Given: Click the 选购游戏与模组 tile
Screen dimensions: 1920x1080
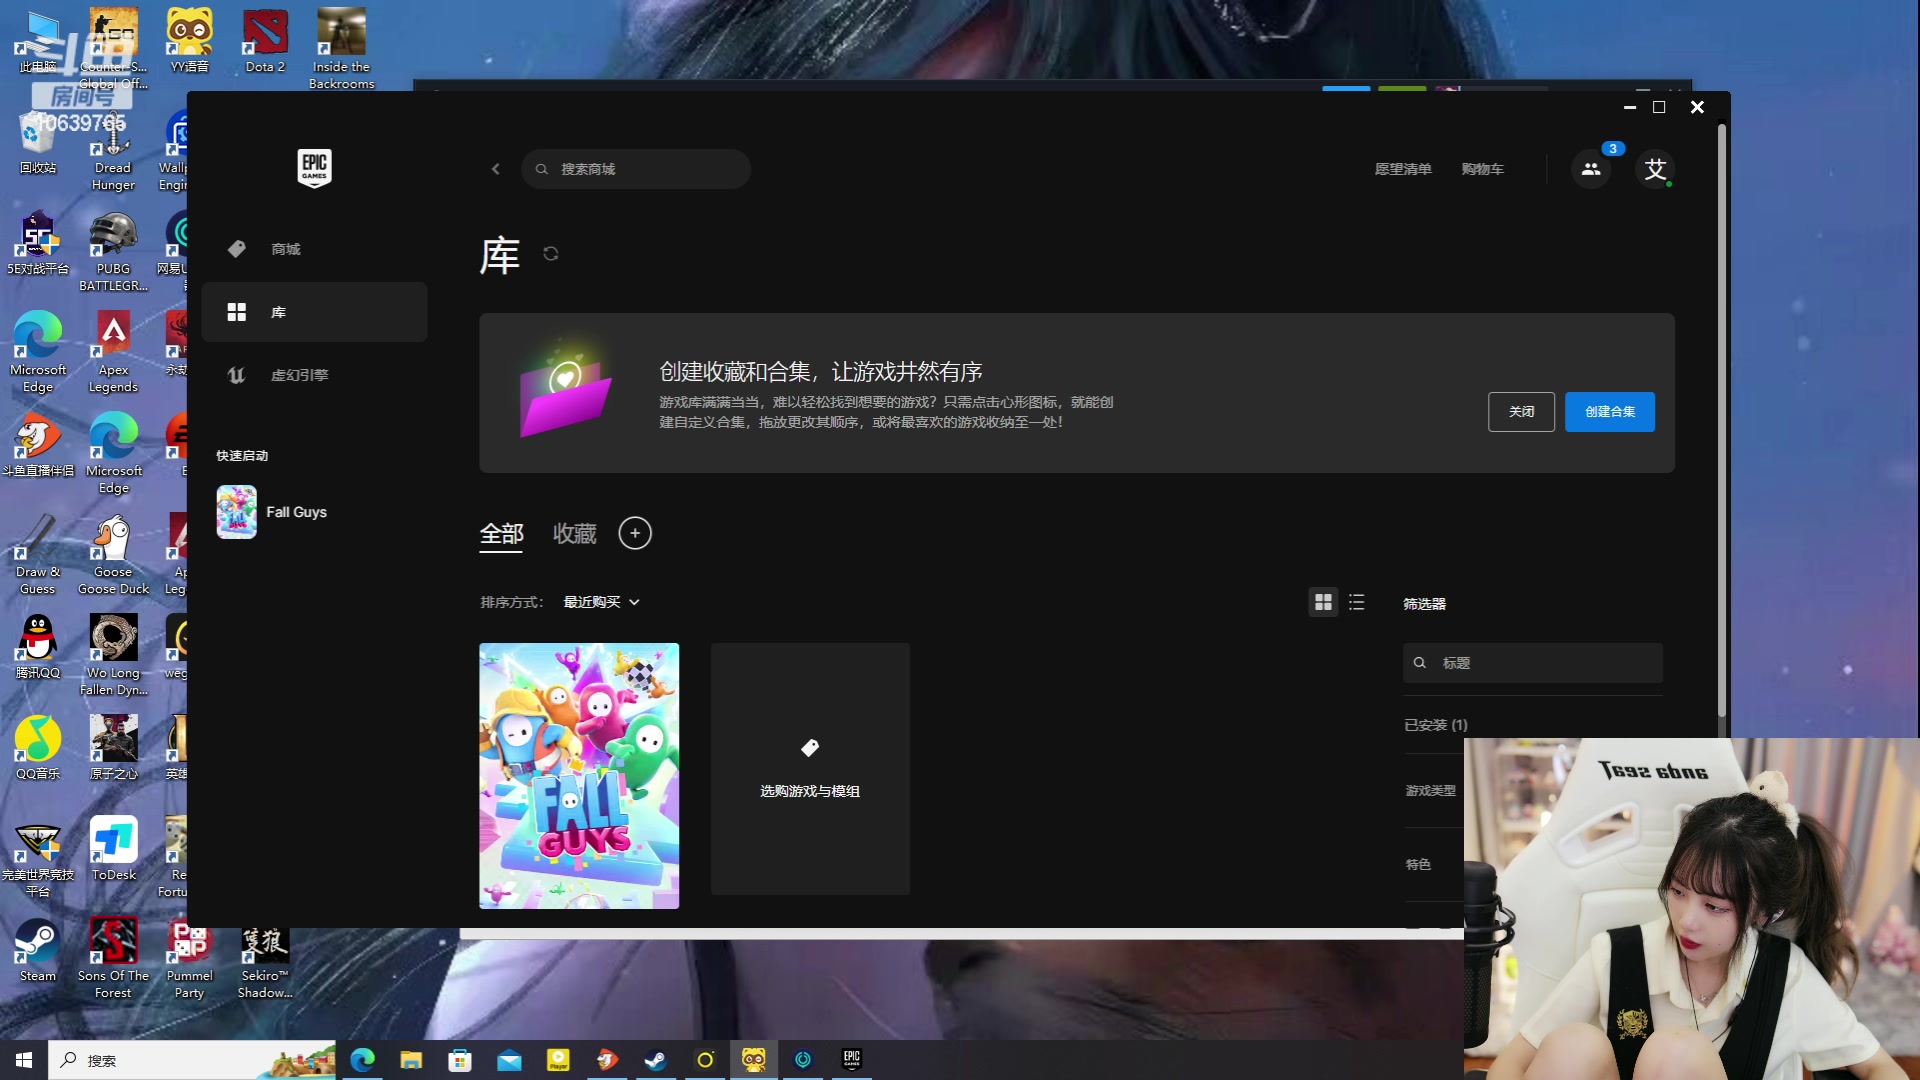Looking at the screenshot, I should 810,769.
